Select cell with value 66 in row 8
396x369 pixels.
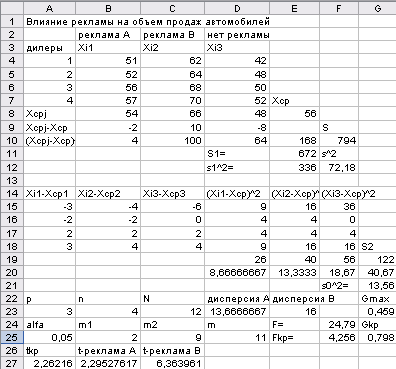[x=172, y=114]
